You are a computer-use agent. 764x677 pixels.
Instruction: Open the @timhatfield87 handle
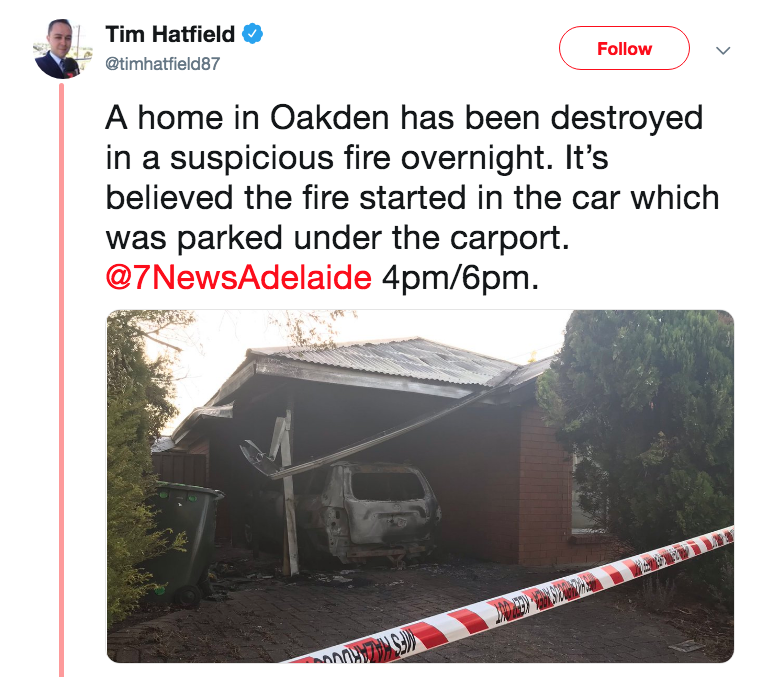tap(163, 63)
